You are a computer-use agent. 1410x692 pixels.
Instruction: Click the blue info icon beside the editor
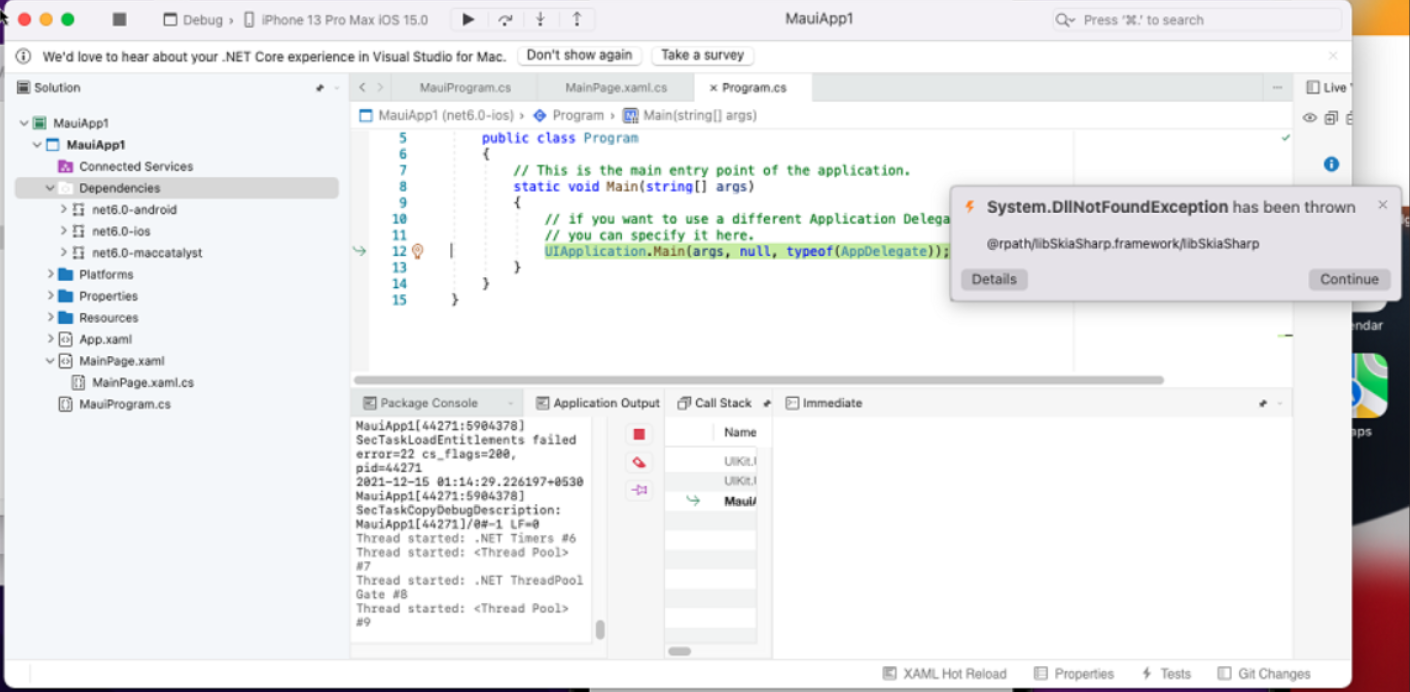coord(1331,163)
